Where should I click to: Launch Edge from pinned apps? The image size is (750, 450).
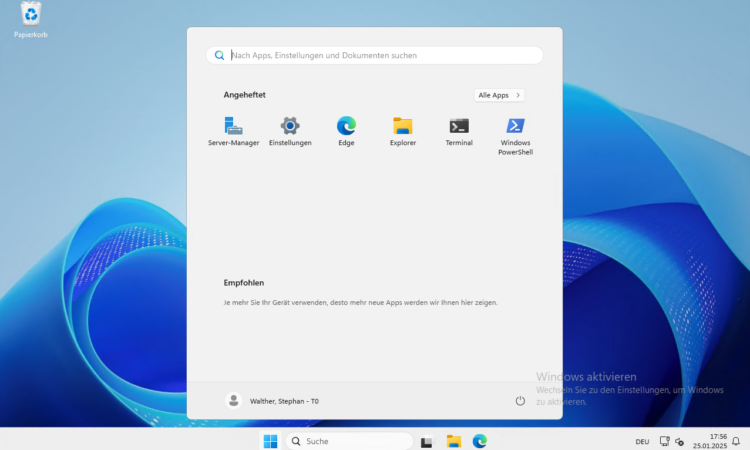click(x=346, y=131)
